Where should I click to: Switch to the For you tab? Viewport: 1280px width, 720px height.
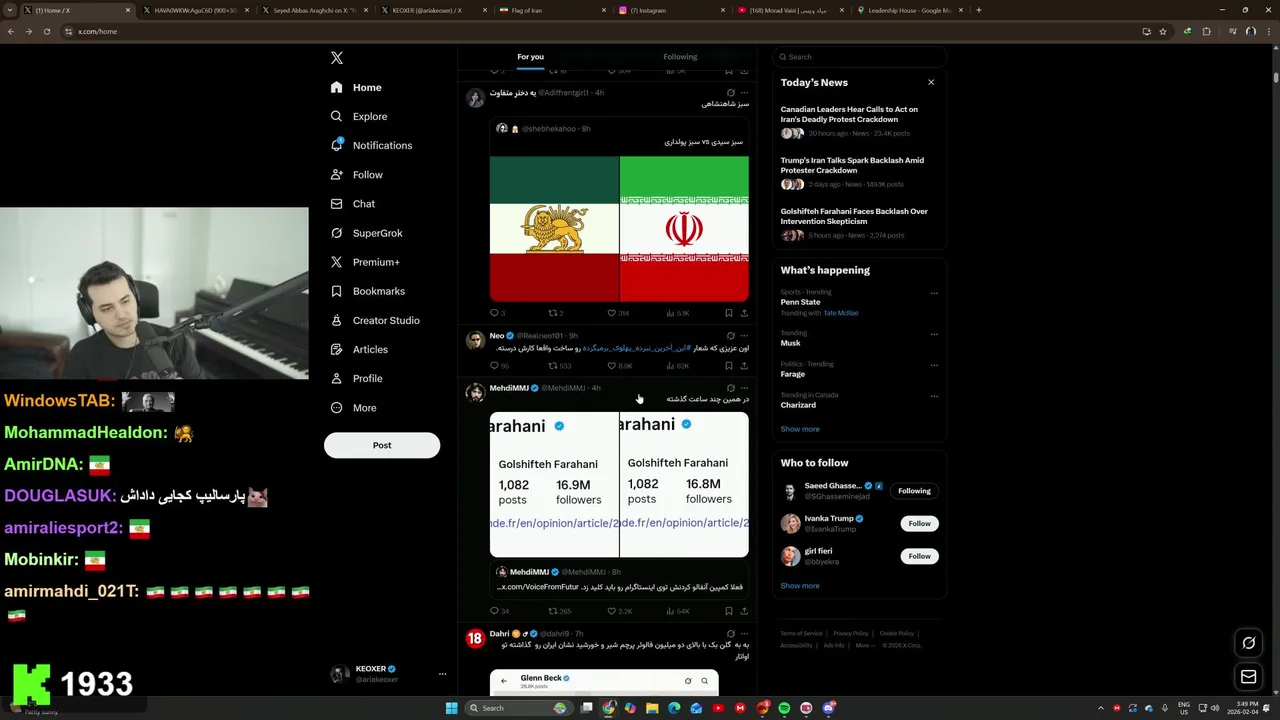530,57
